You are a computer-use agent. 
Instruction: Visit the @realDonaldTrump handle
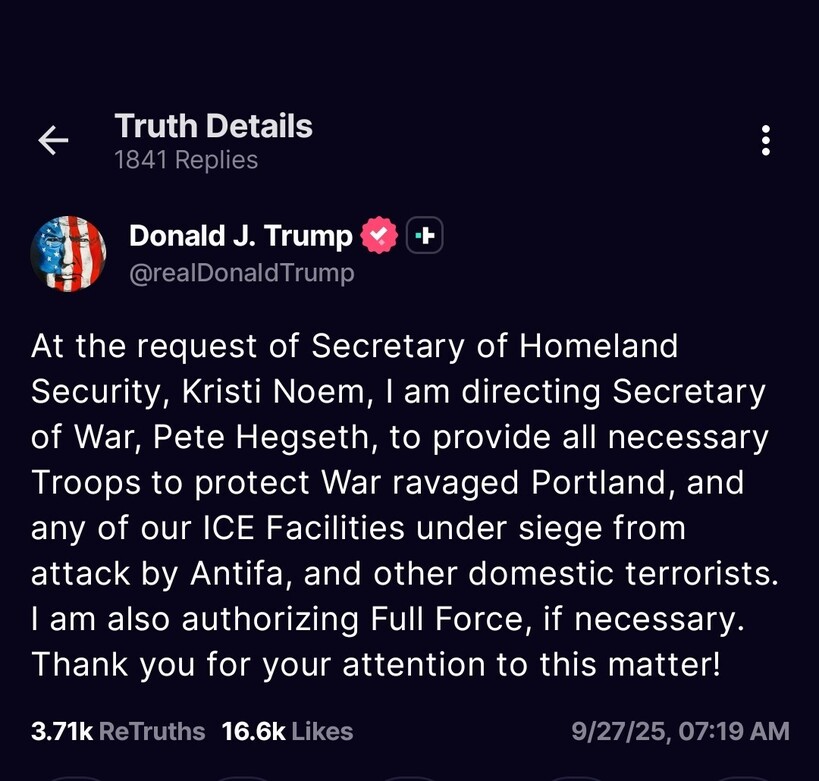[241, 273]
